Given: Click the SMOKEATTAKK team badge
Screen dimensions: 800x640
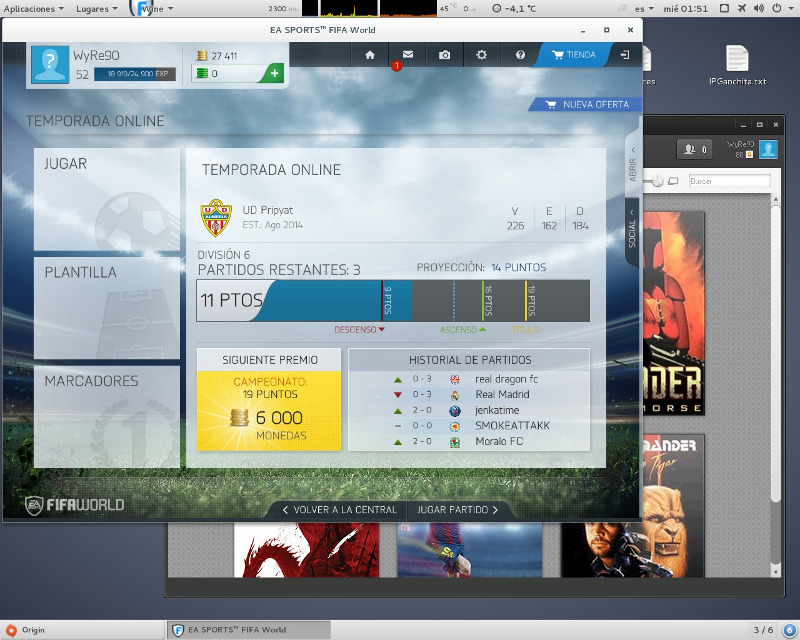Looking at the screenshot, I should (x=455, y=426).
